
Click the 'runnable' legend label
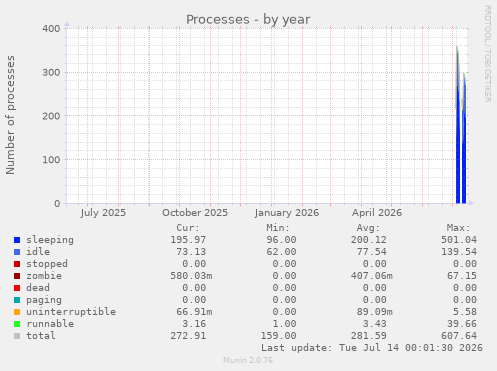click(x=50, y=324)
